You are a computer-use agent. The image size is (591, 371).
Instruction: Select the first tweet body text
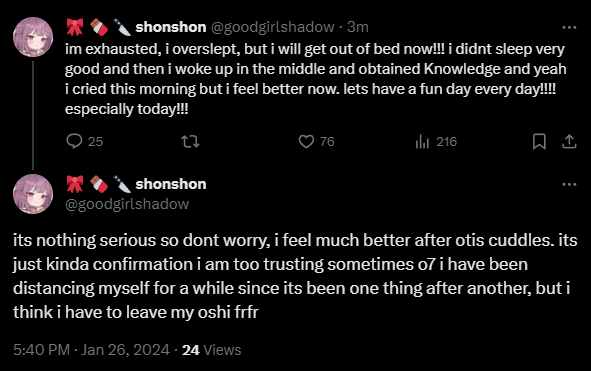tap(315, 79)
